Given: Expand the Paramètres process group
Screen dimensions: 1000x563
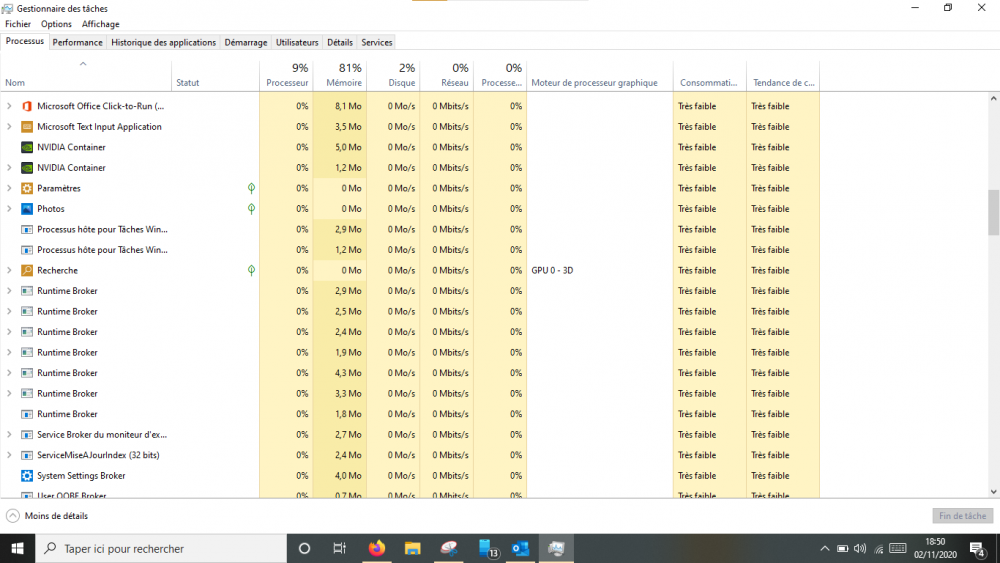Looking at the screenshot, I should click(10, 188).
